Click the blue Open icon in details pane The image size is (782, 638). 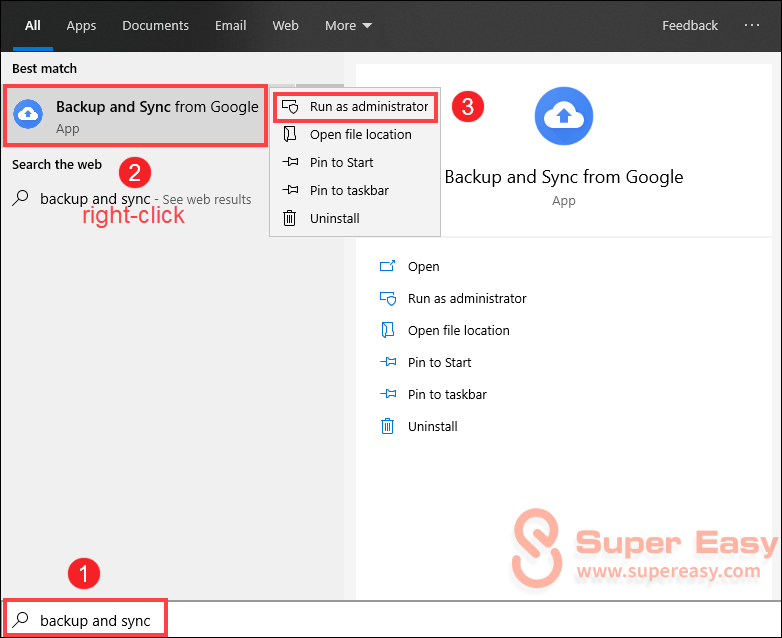click(x=388, y=266)
